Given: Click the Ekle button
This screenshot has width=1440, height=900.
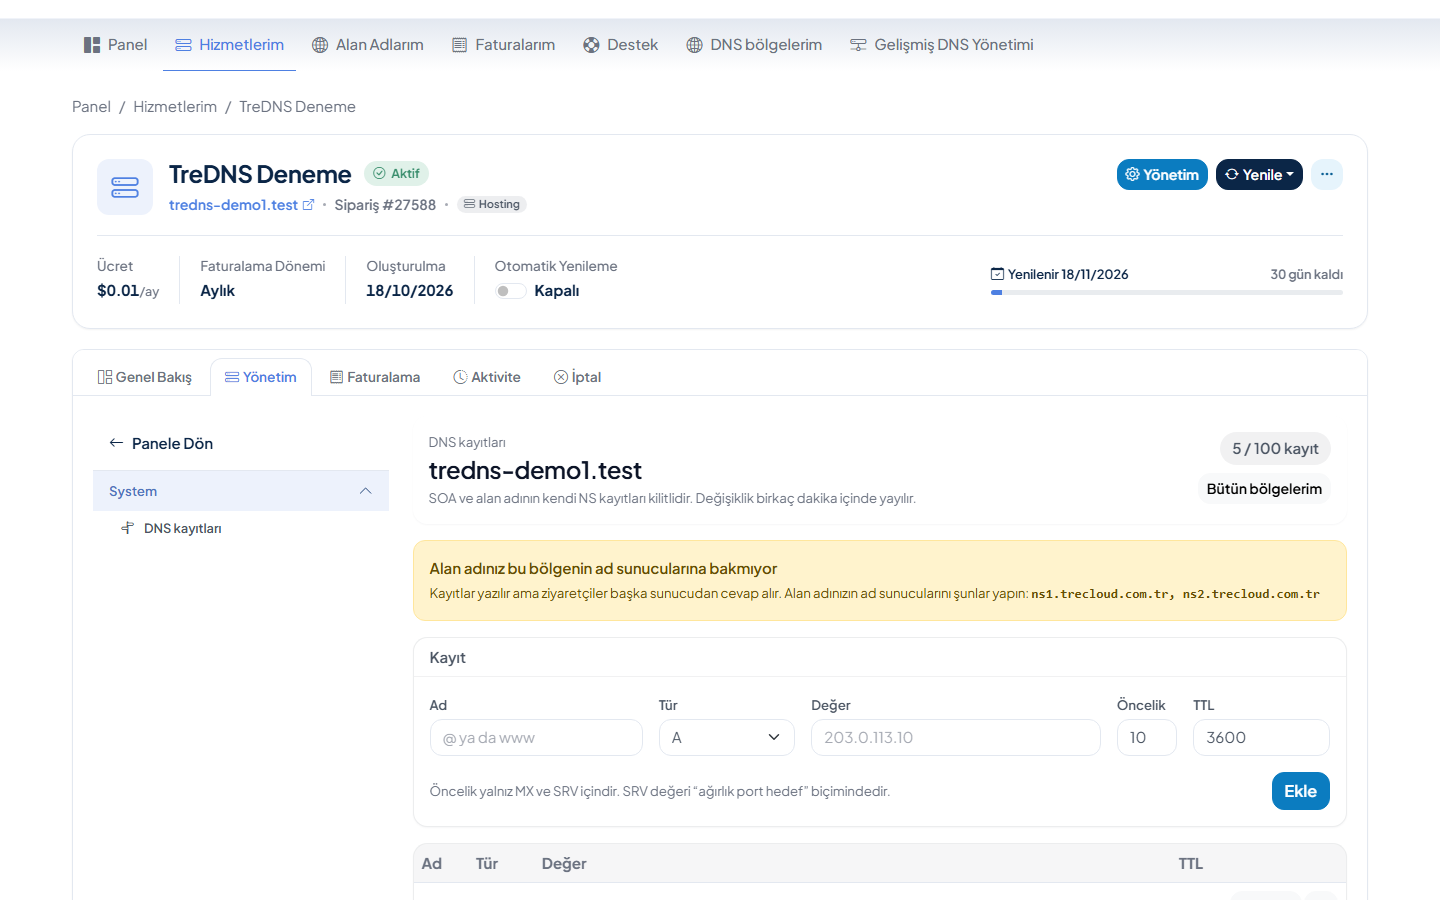Looking at the screenshot, I should (1301, 791).
